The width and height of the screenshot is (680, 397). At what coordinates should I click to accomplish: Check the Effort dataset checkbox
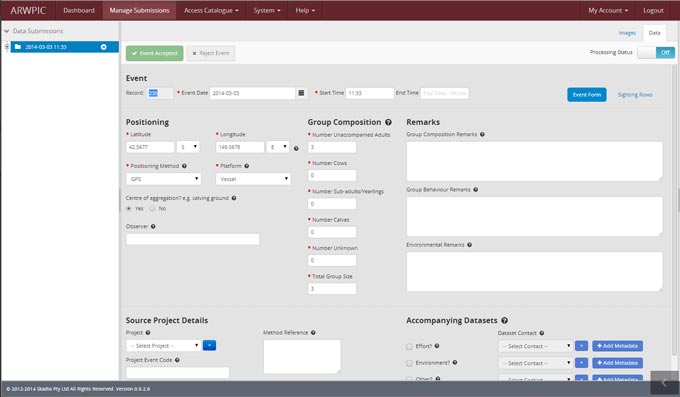pos(409,346)
